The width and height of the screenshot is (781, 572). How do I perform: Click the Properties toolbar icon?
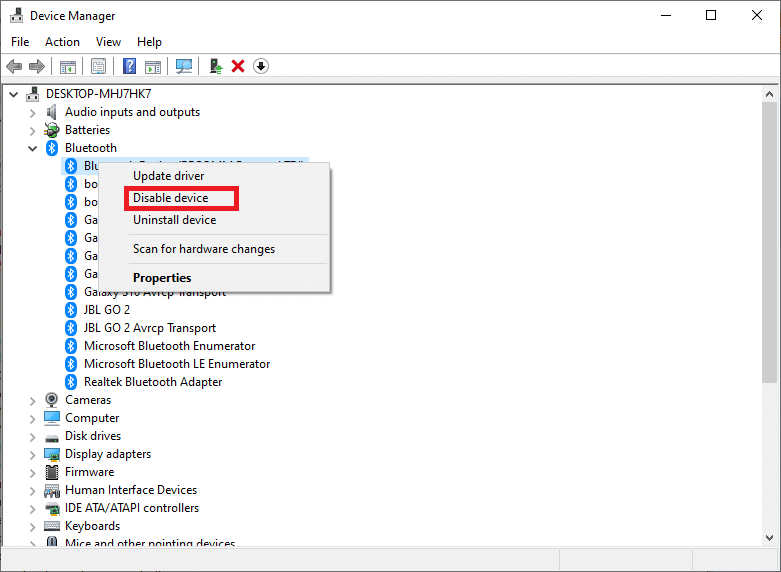(x=98, y=66)
